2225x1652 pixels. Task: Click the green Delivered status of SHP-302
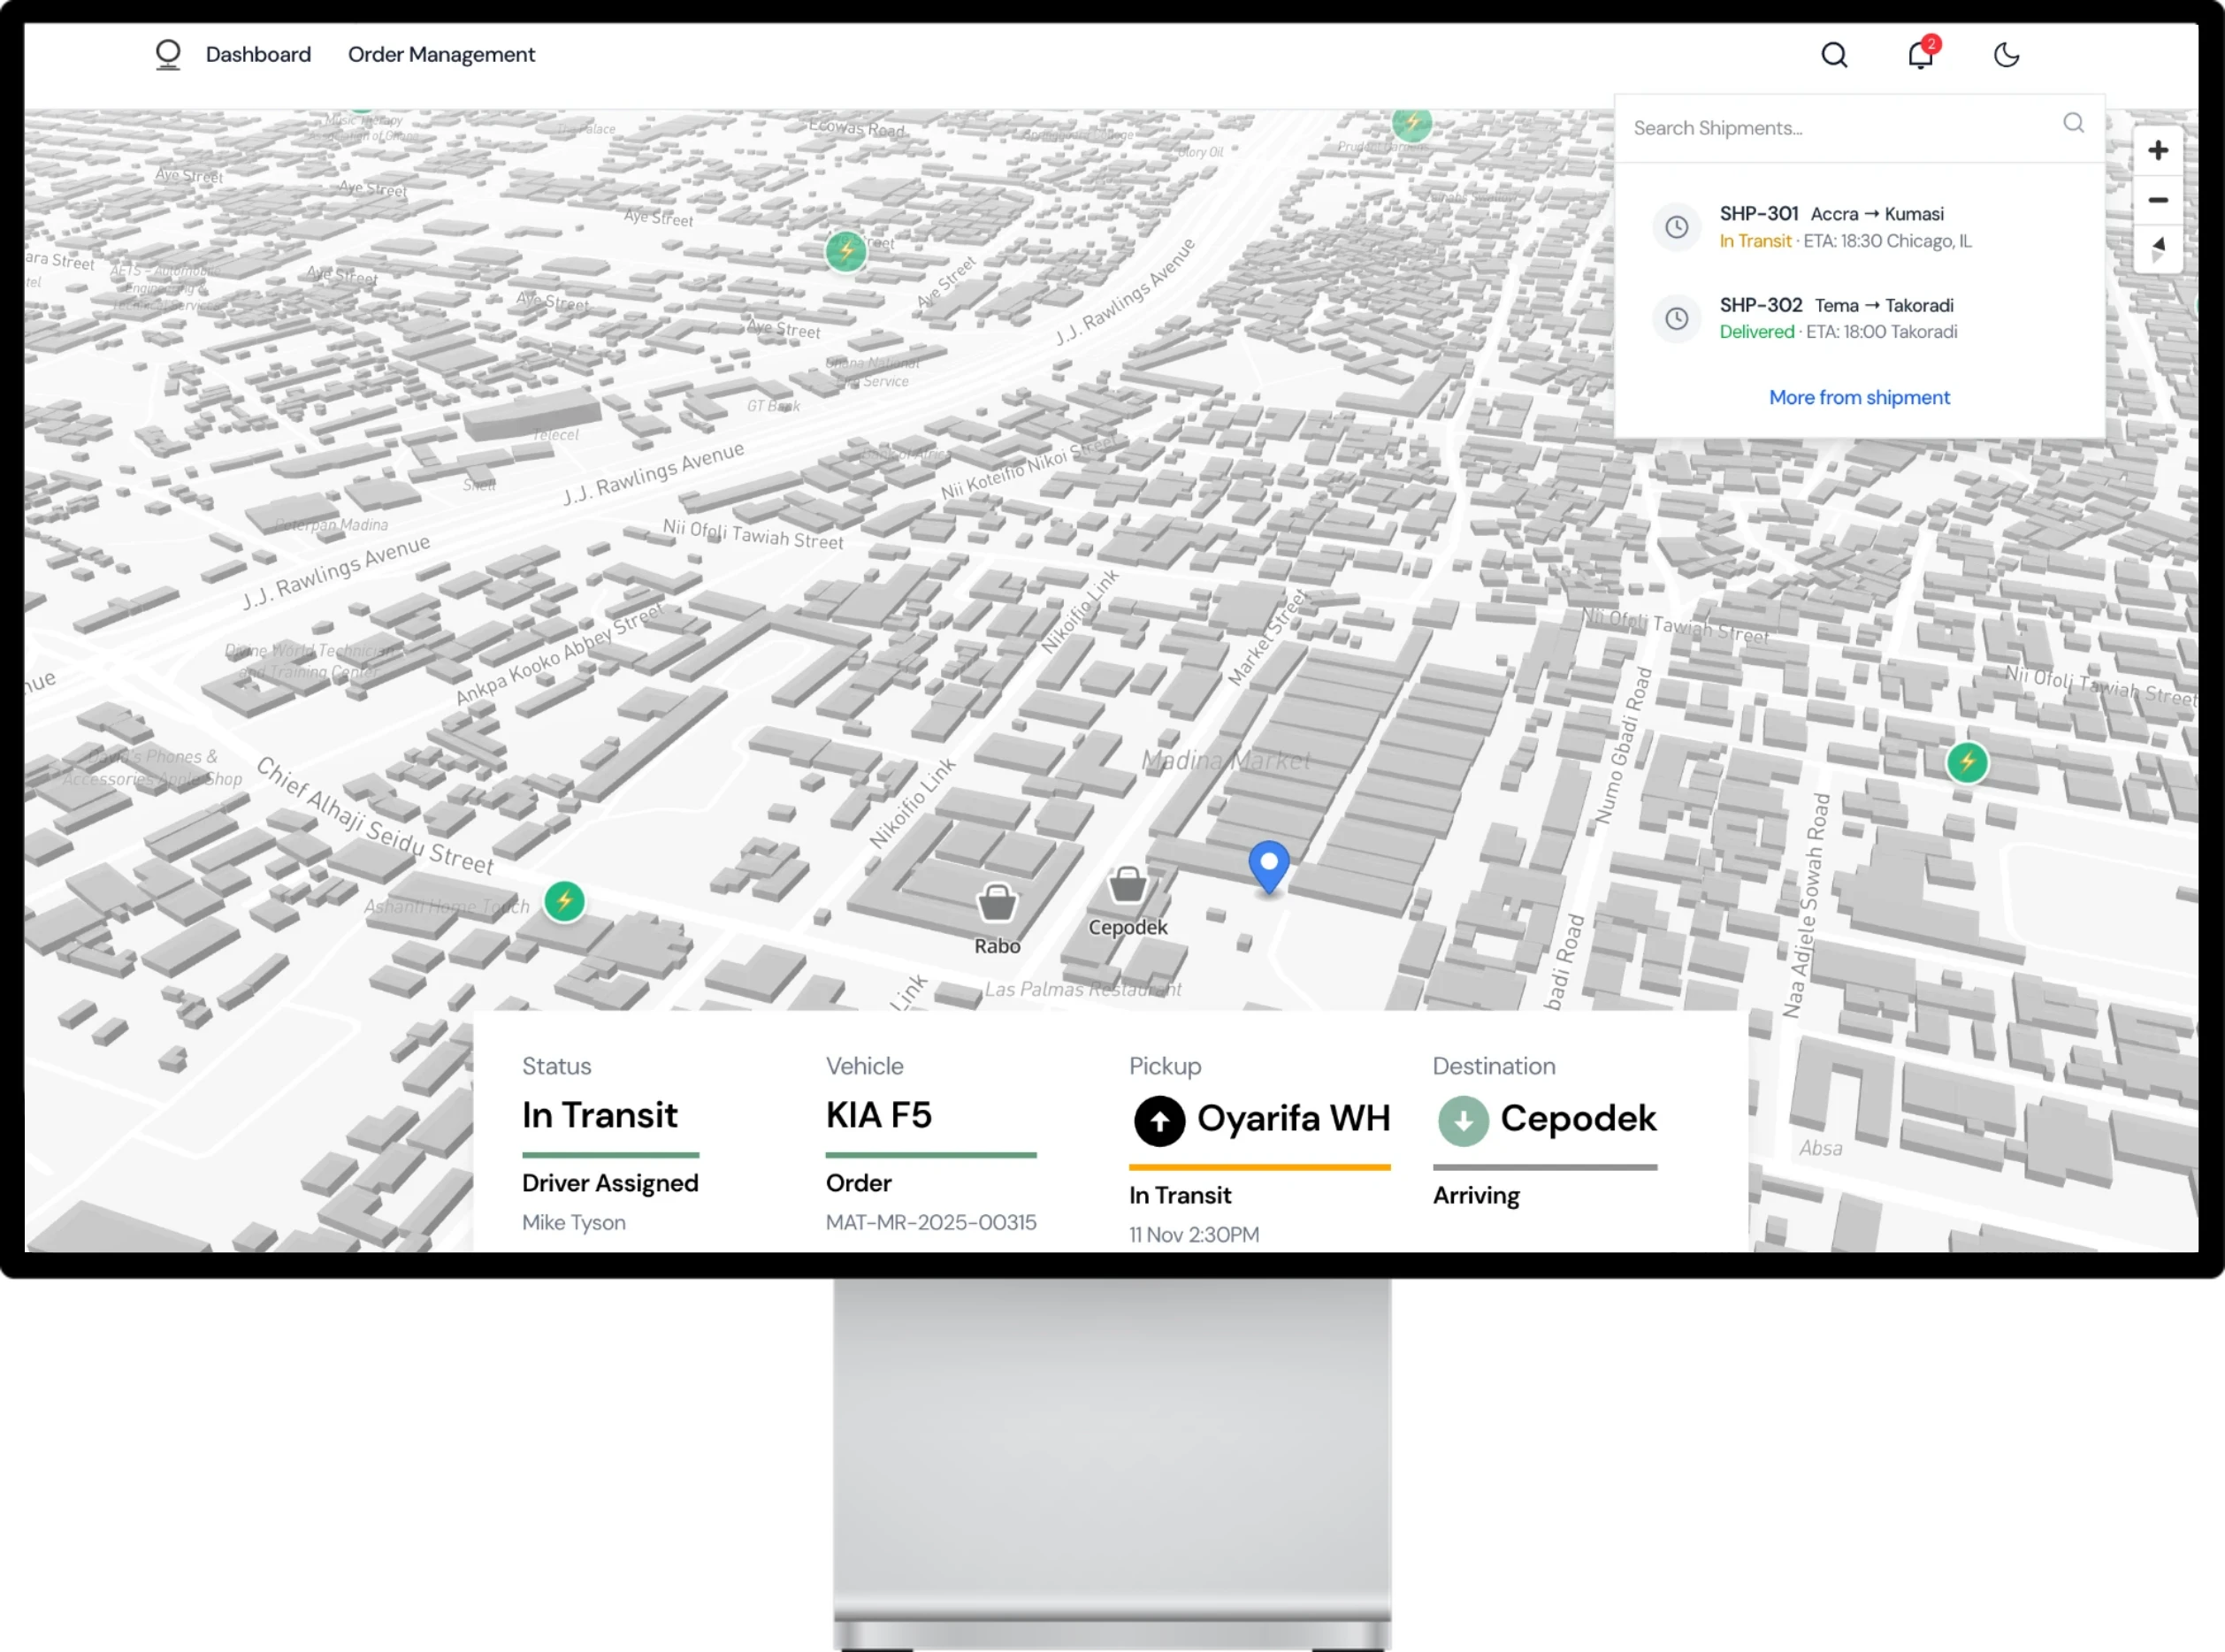(1756, 332)
